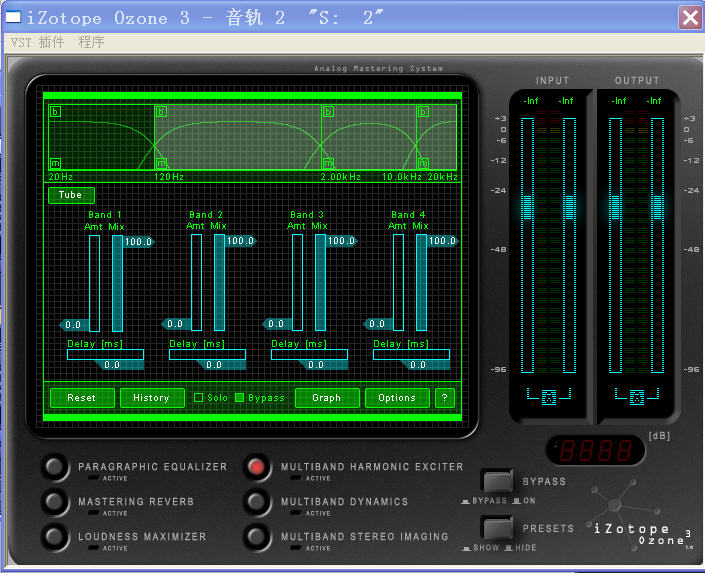This screenshot has width=705, height=573.
Task: Click the 120 Hz crossover label
Action: click(169, 177)
